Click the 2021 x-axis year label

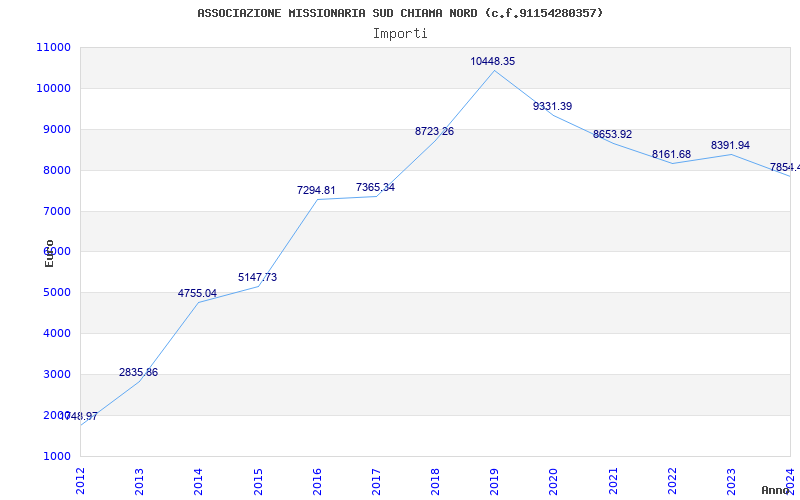point(613,481)
